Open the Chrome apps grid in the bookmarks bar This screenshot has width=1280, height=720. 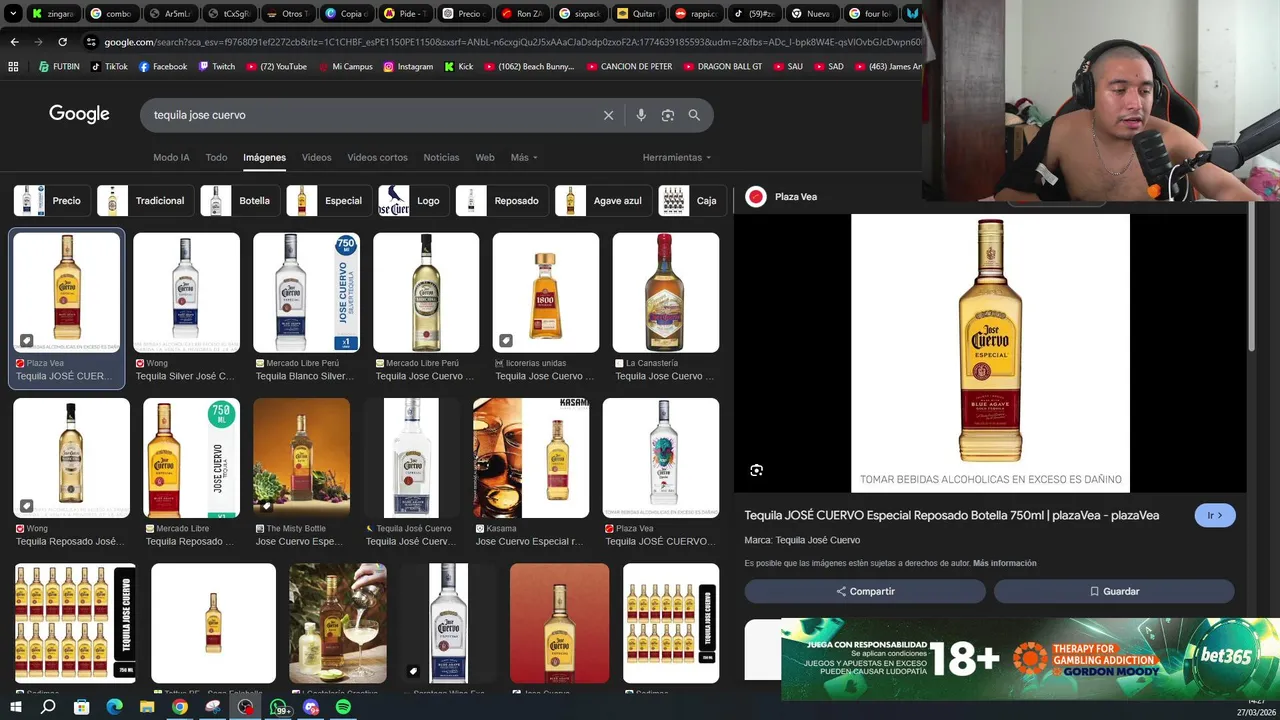tap(13, 67)
